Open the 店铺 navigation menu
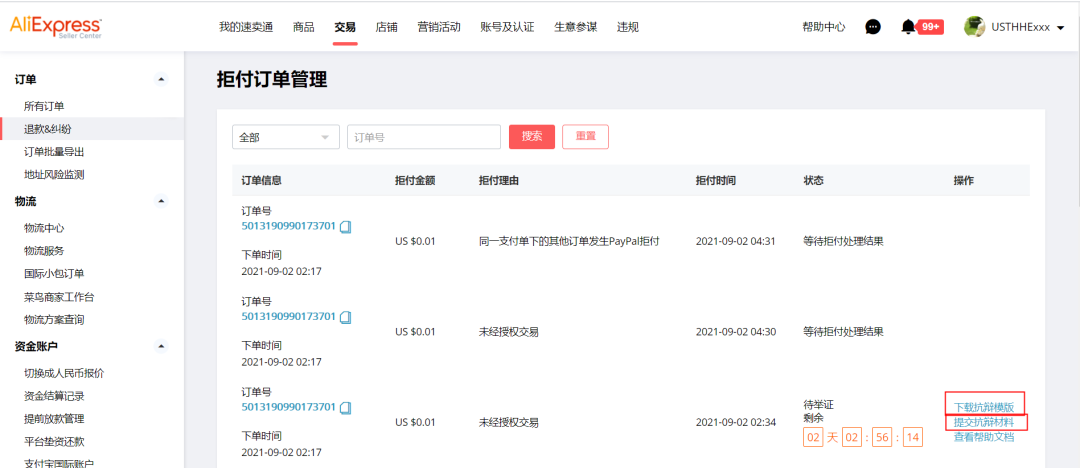The image size is (1080, 468). [386, 27]
